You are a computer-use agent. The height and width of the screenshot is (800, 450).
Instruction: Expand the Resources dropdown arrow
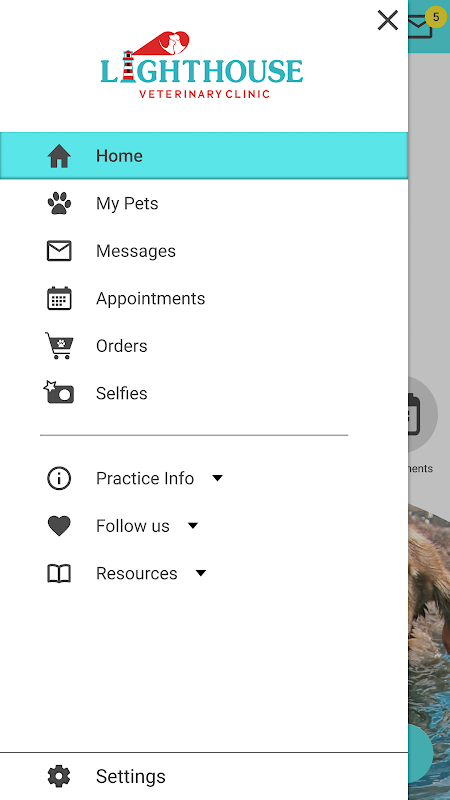click(201, 573)
